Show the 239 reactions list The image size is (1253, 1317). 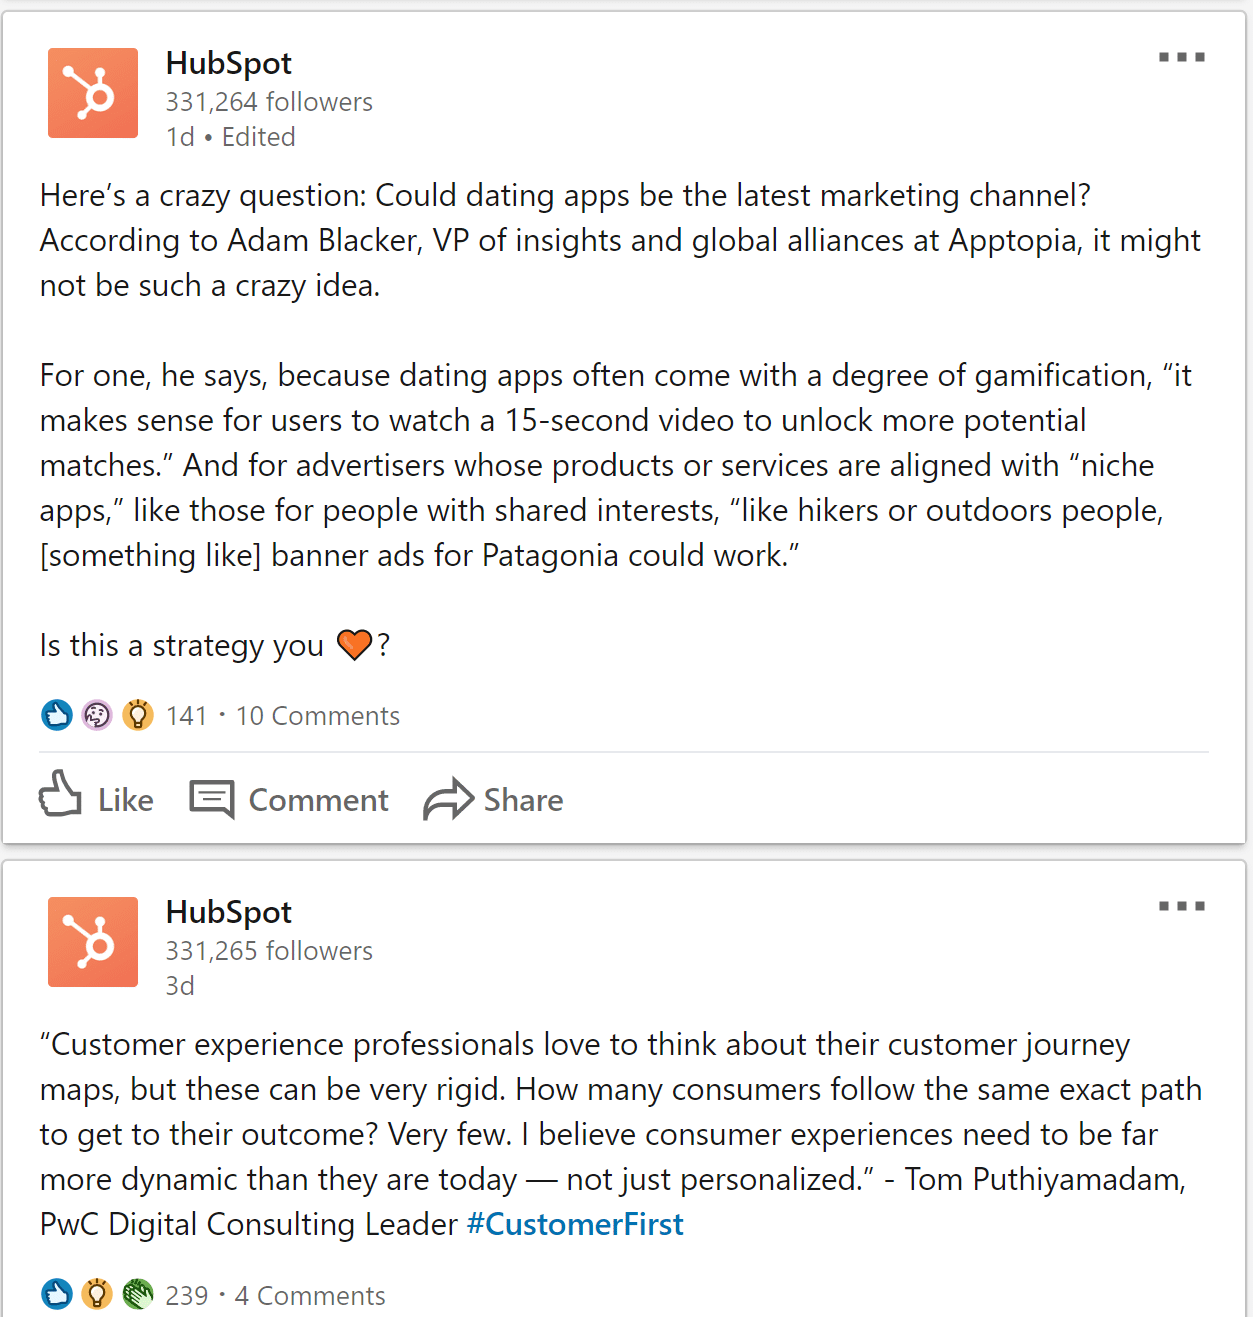[187, 1296]
